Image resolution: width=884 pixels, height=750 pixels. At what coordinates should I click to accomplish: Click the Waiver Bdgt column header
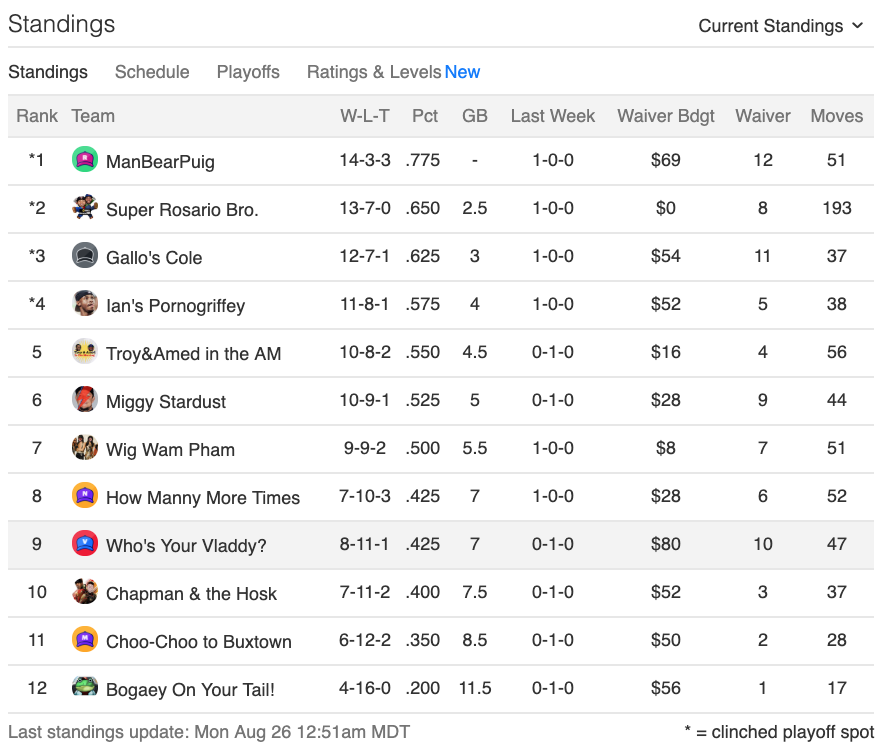pyautogui.click(x=666, y=116)
